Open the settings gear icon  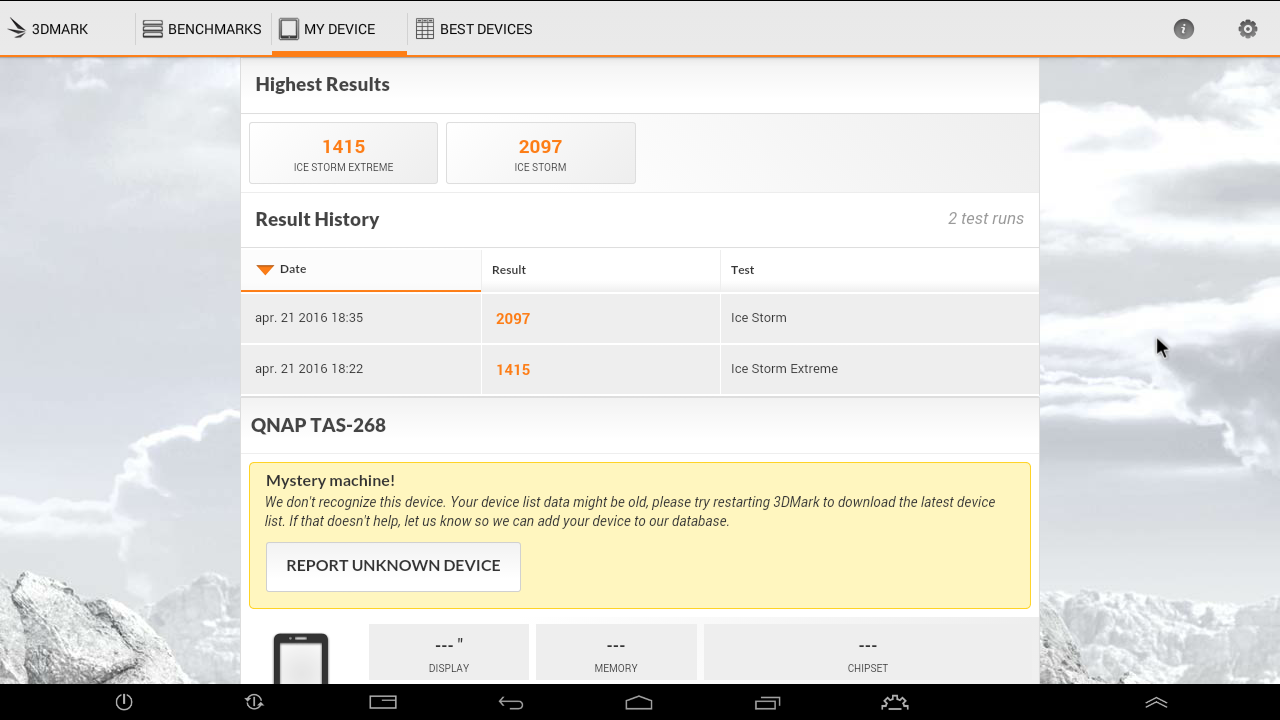tap(1248, 29)
